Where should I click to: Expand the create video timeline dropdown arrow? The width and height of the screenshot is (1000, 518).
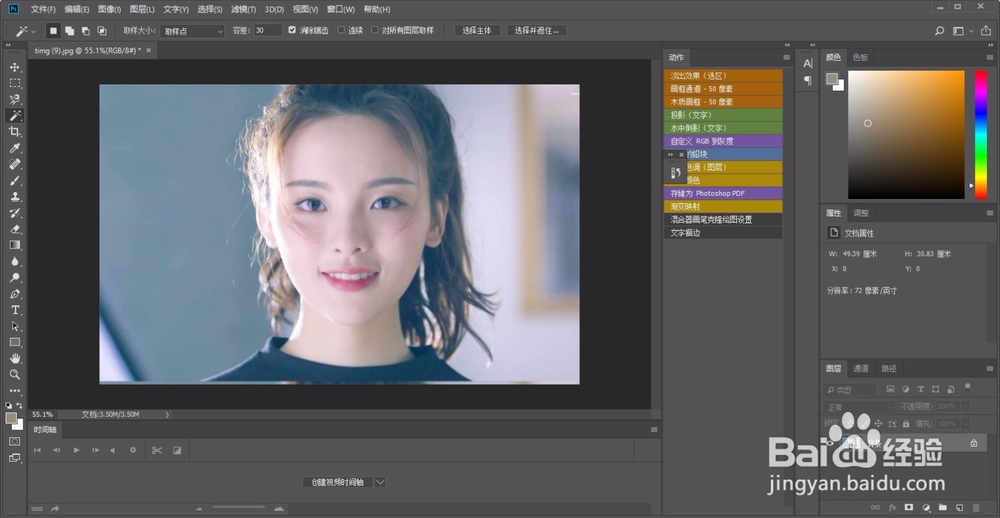pyautogui.click(x=380, y=482)
